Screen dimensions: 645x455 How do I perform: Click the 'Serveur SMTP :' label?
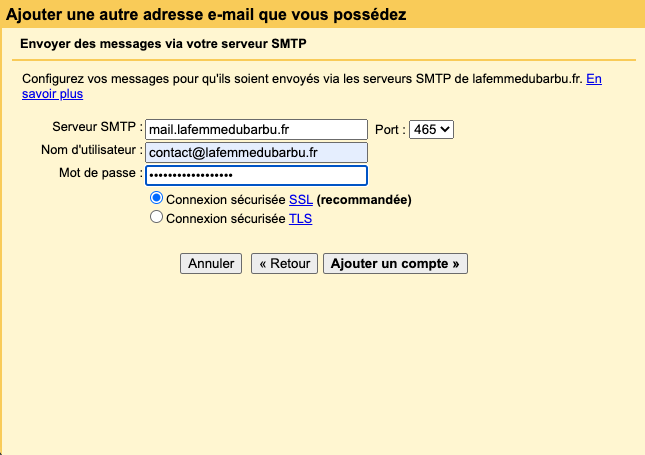pos(97,129)
